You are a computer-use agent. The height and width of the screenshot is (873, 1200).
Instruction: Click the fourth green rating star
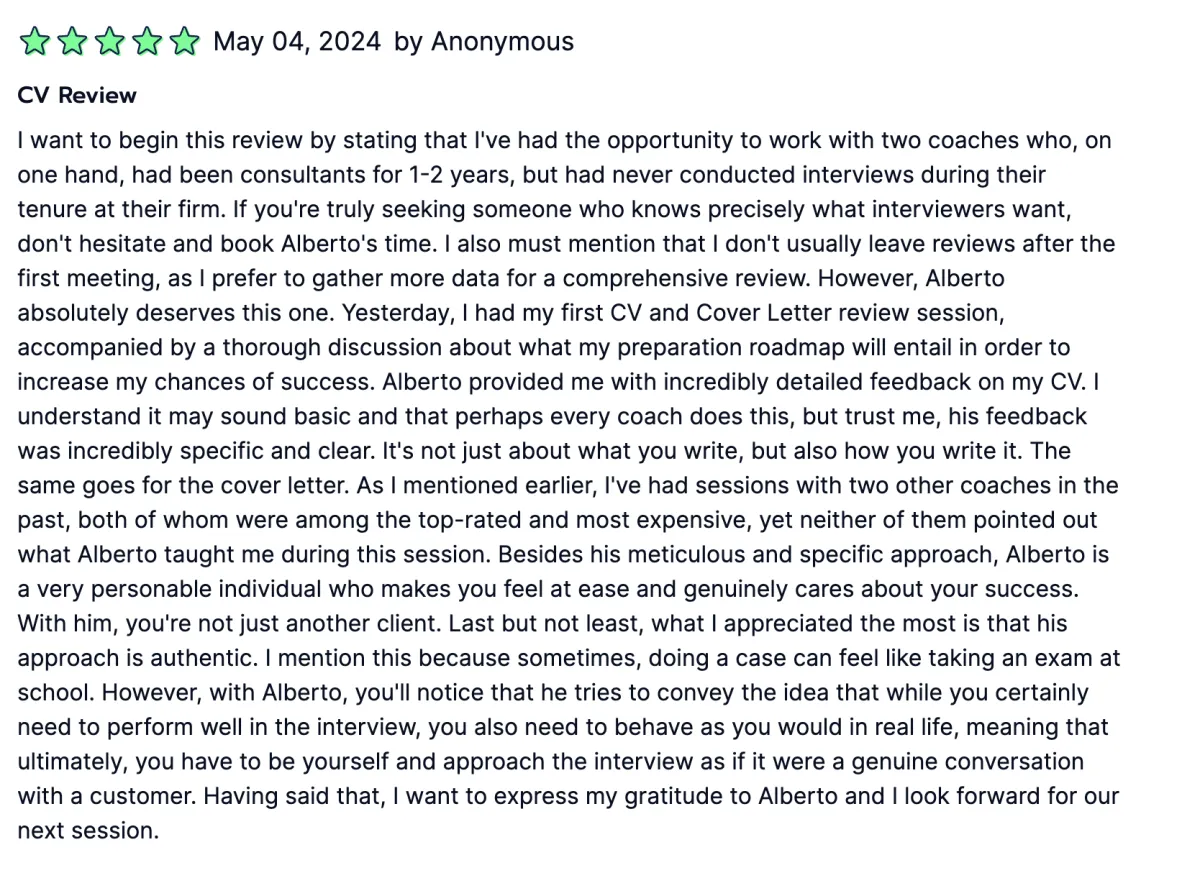click(x=147, y=42)
